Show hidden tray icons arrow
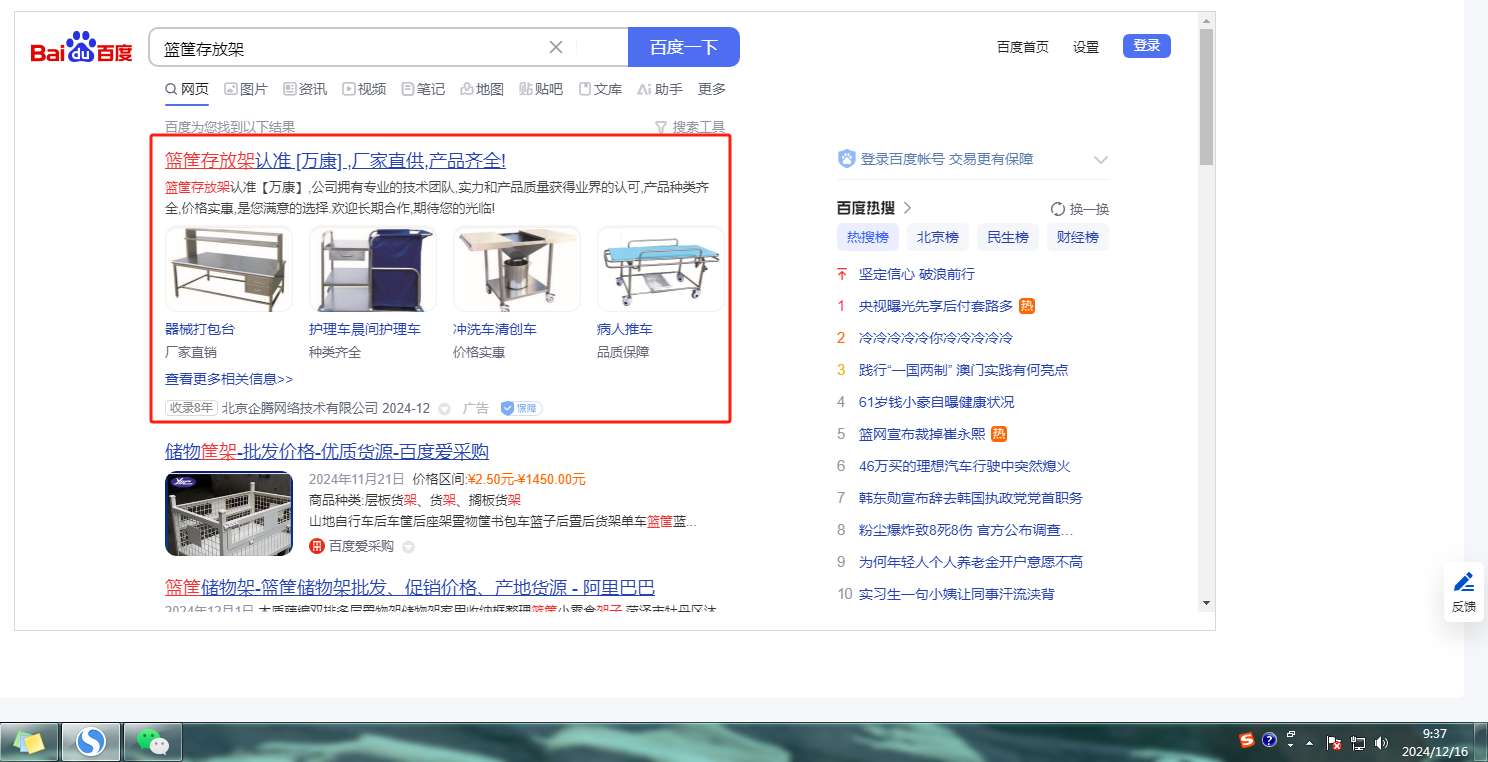This screenshot has width=1488, height=762. [1309, 743]
